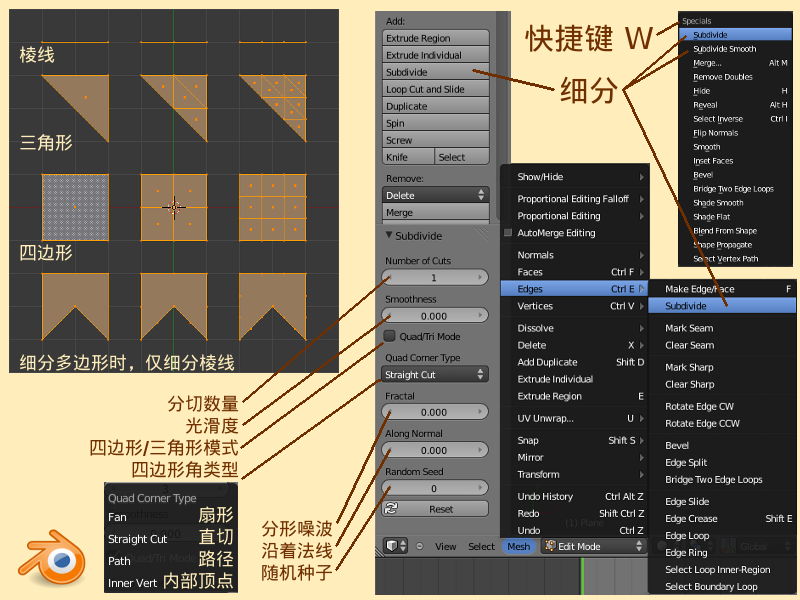Click the Extrude Region button in Add panel
Viewport: 800px width, 600px height.
[435, 38]
